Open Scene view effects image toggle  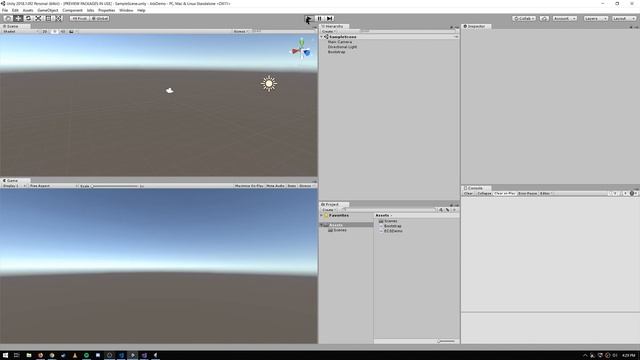point(71,31)
